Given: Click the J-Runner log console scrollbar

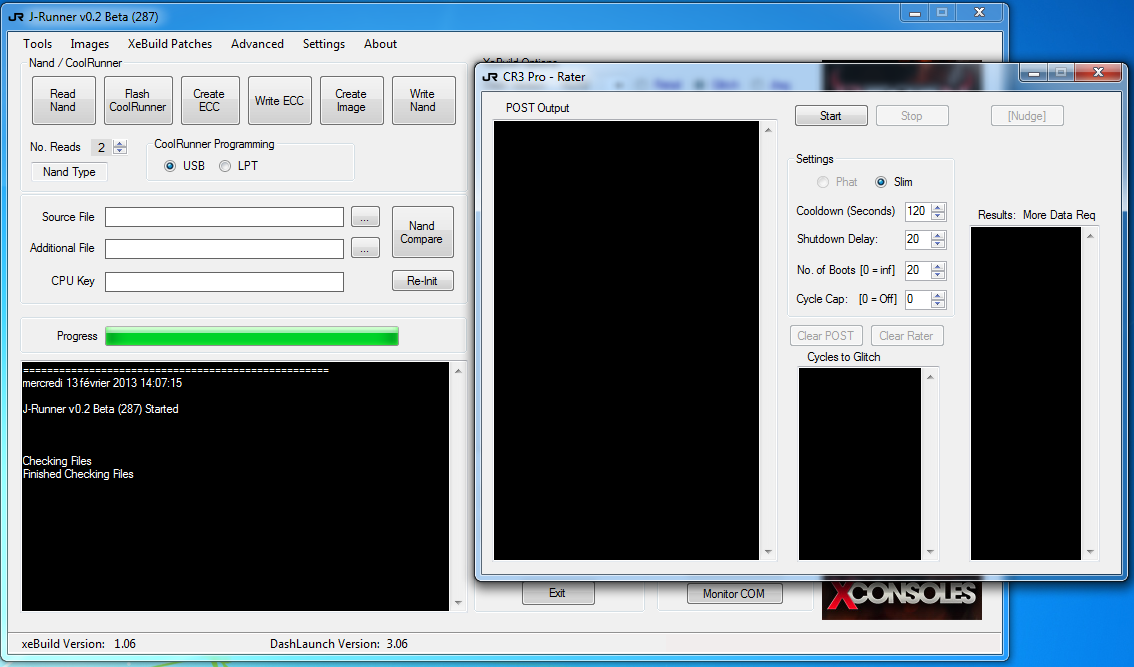Looking at the screenshot, I should point(458,486).
